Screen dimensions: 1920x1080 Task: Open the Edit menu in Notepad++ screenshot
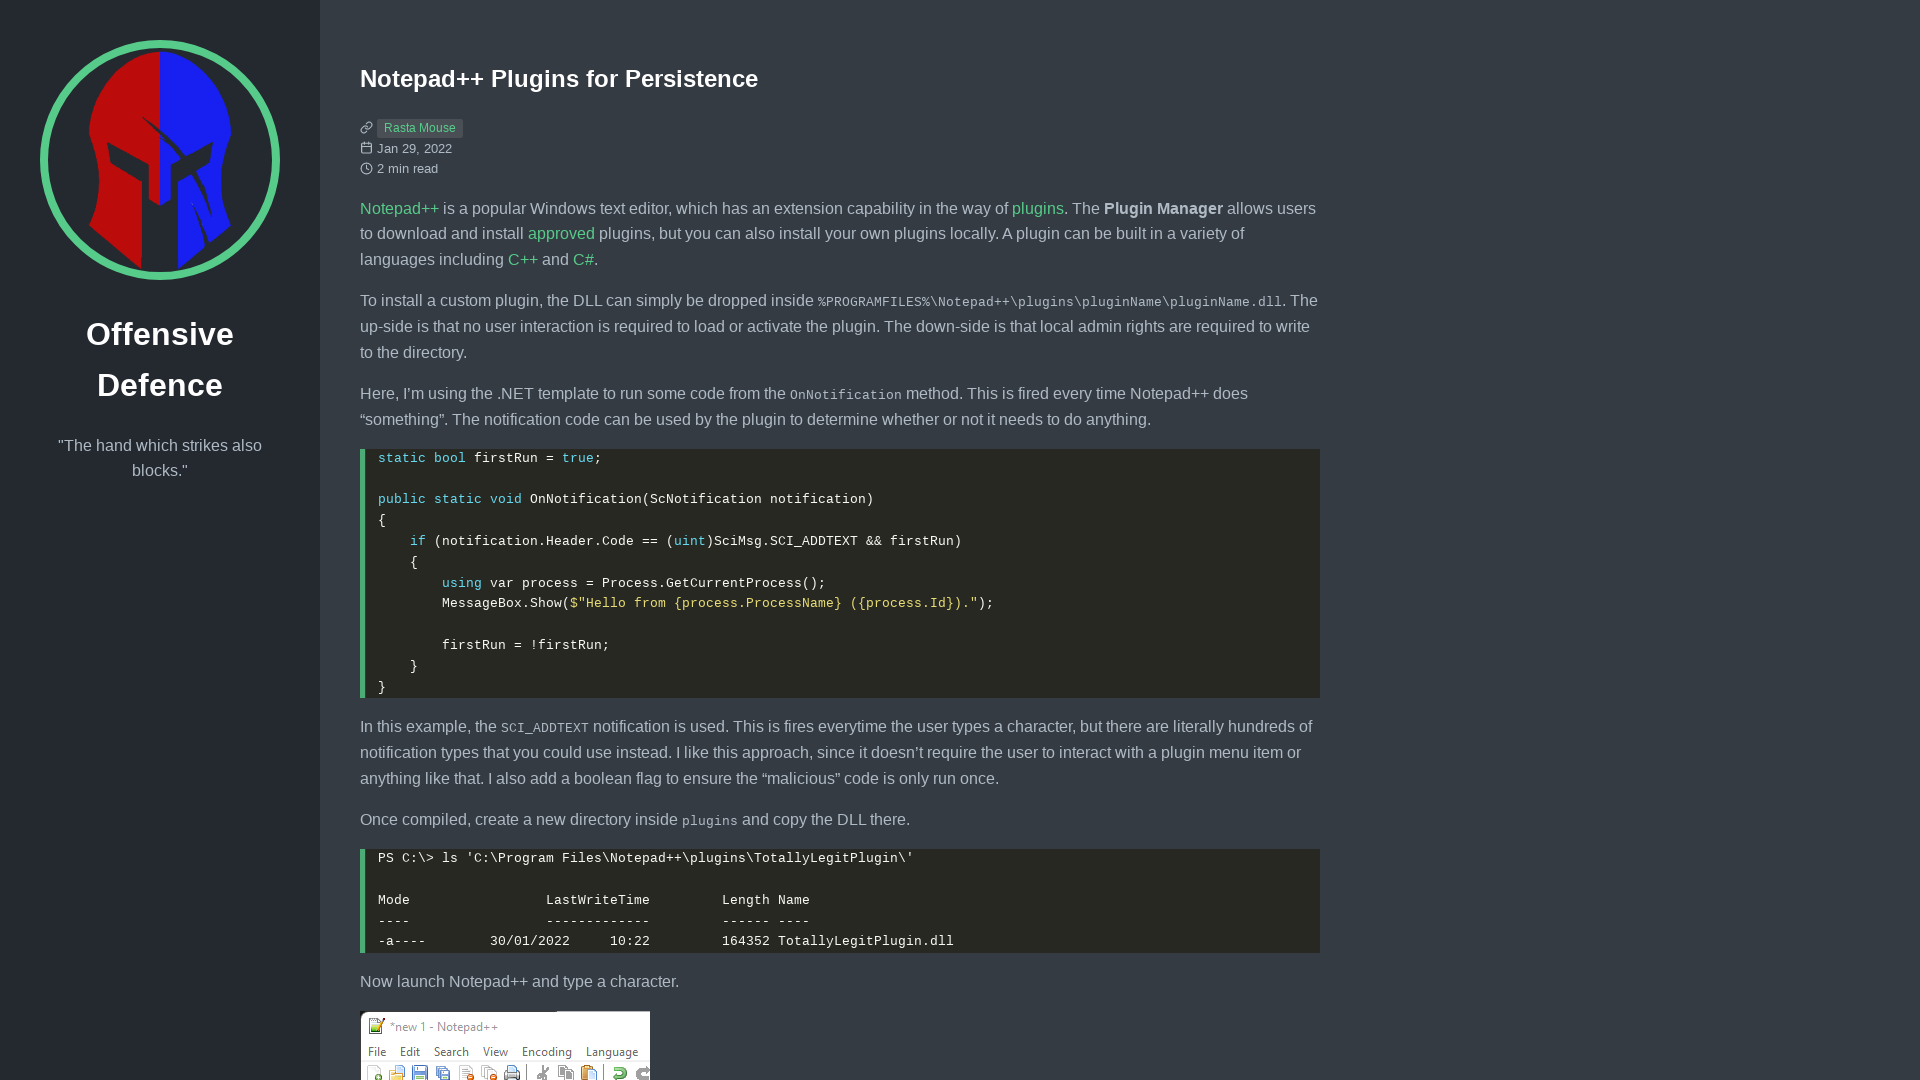pos(410,1052)
